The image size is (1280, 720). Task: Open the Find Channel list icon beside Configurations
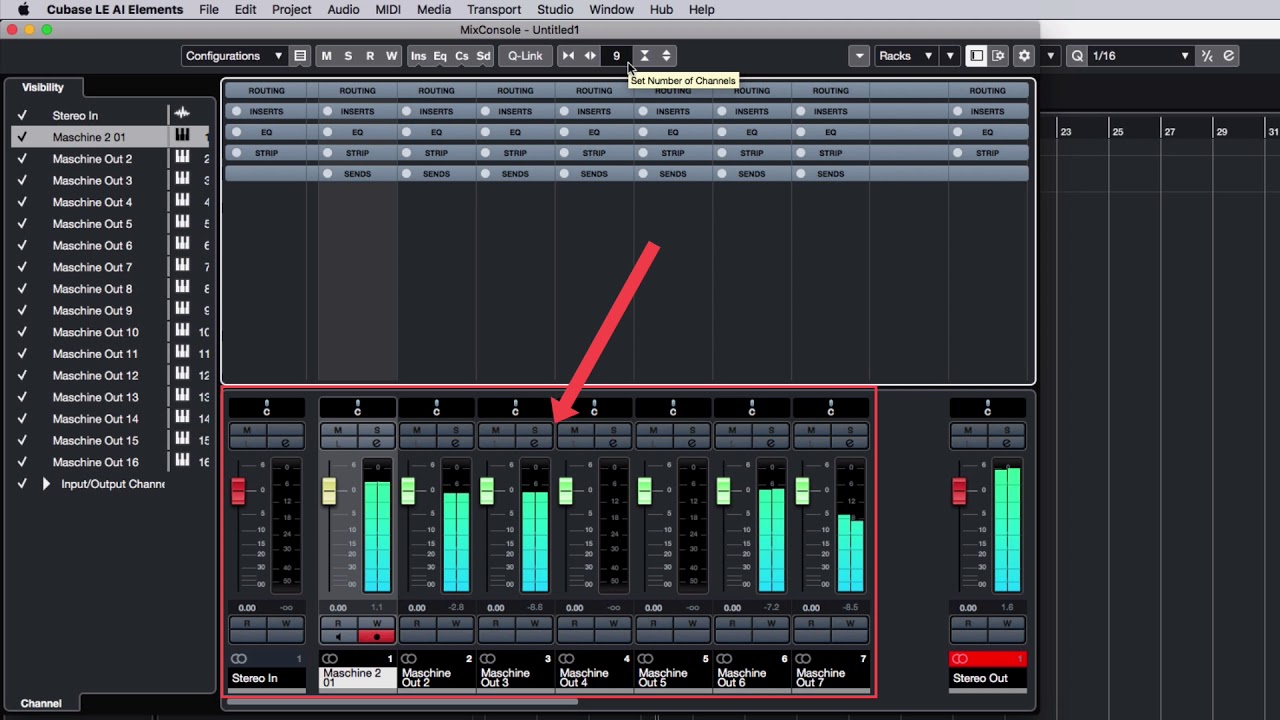pyautogui.click(x=300, y=56)
